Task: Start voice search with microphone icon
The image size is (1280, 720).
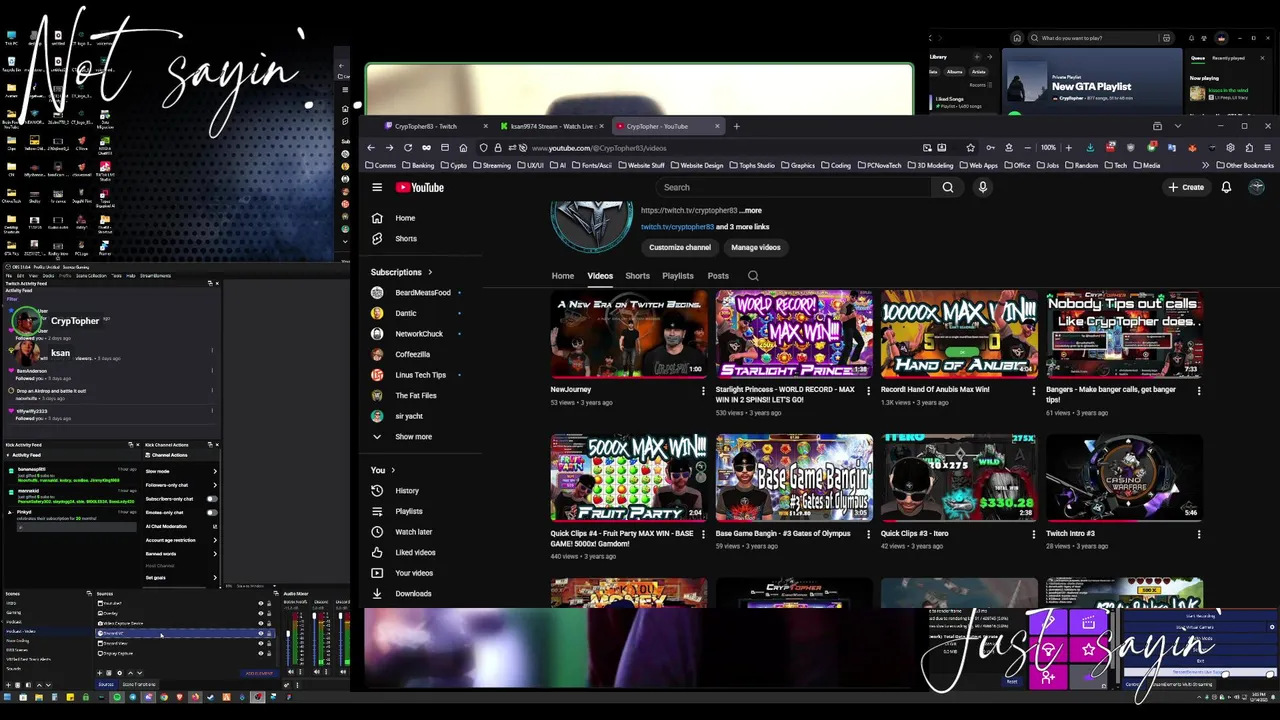Action: [x=983, y=187]
